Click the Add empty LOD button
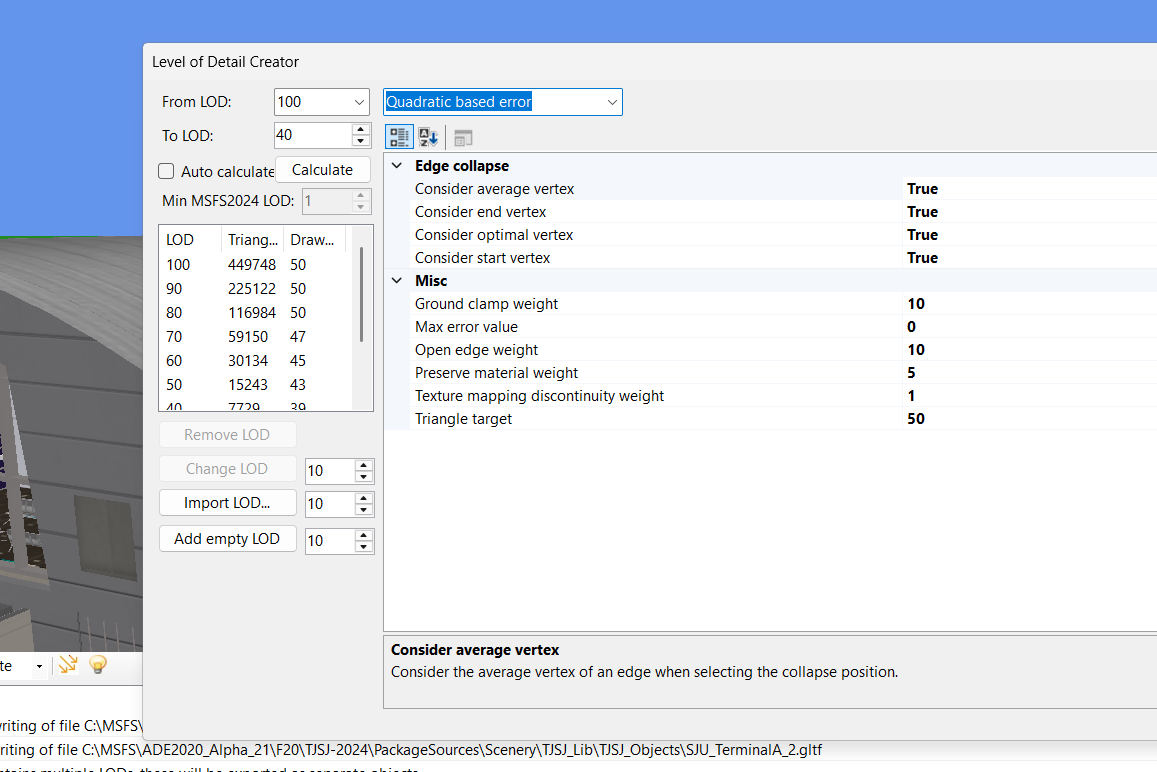This screenshot has height=772, width=1157. point(227,539)
